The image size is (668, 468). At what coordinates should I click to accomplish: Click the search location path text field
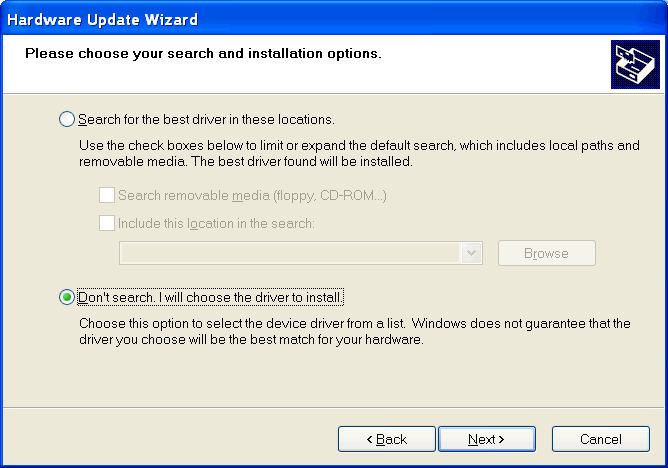[290, 253]
